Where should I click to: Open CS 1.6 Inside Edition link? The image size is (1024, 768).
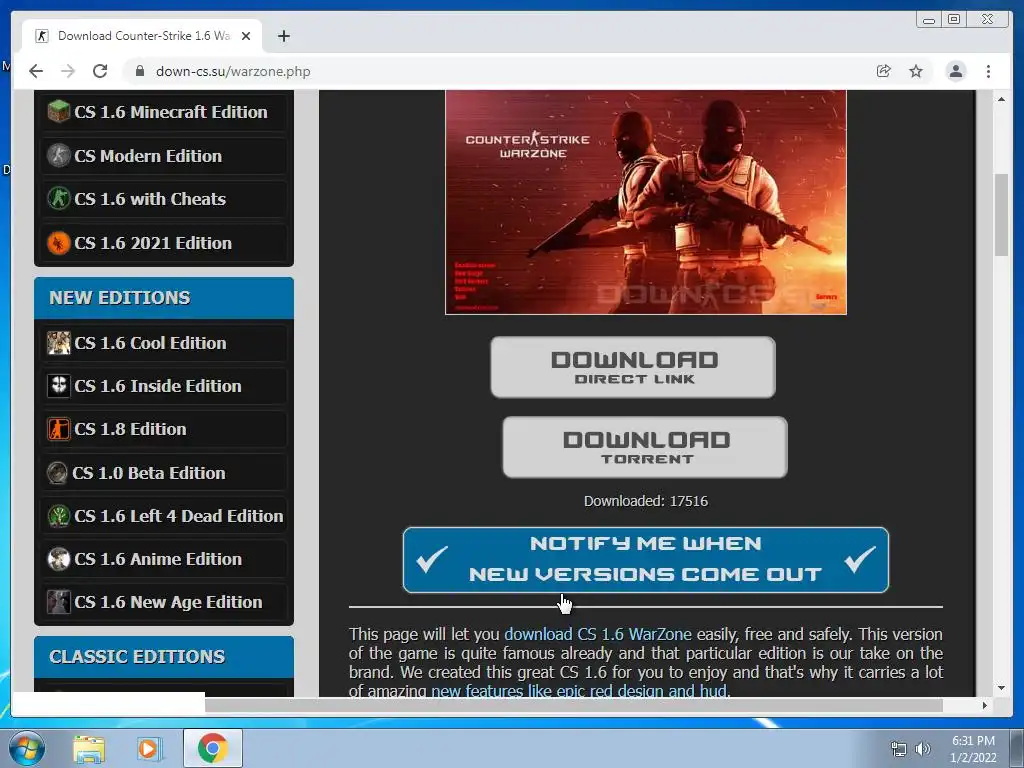[x=157, y=386]
